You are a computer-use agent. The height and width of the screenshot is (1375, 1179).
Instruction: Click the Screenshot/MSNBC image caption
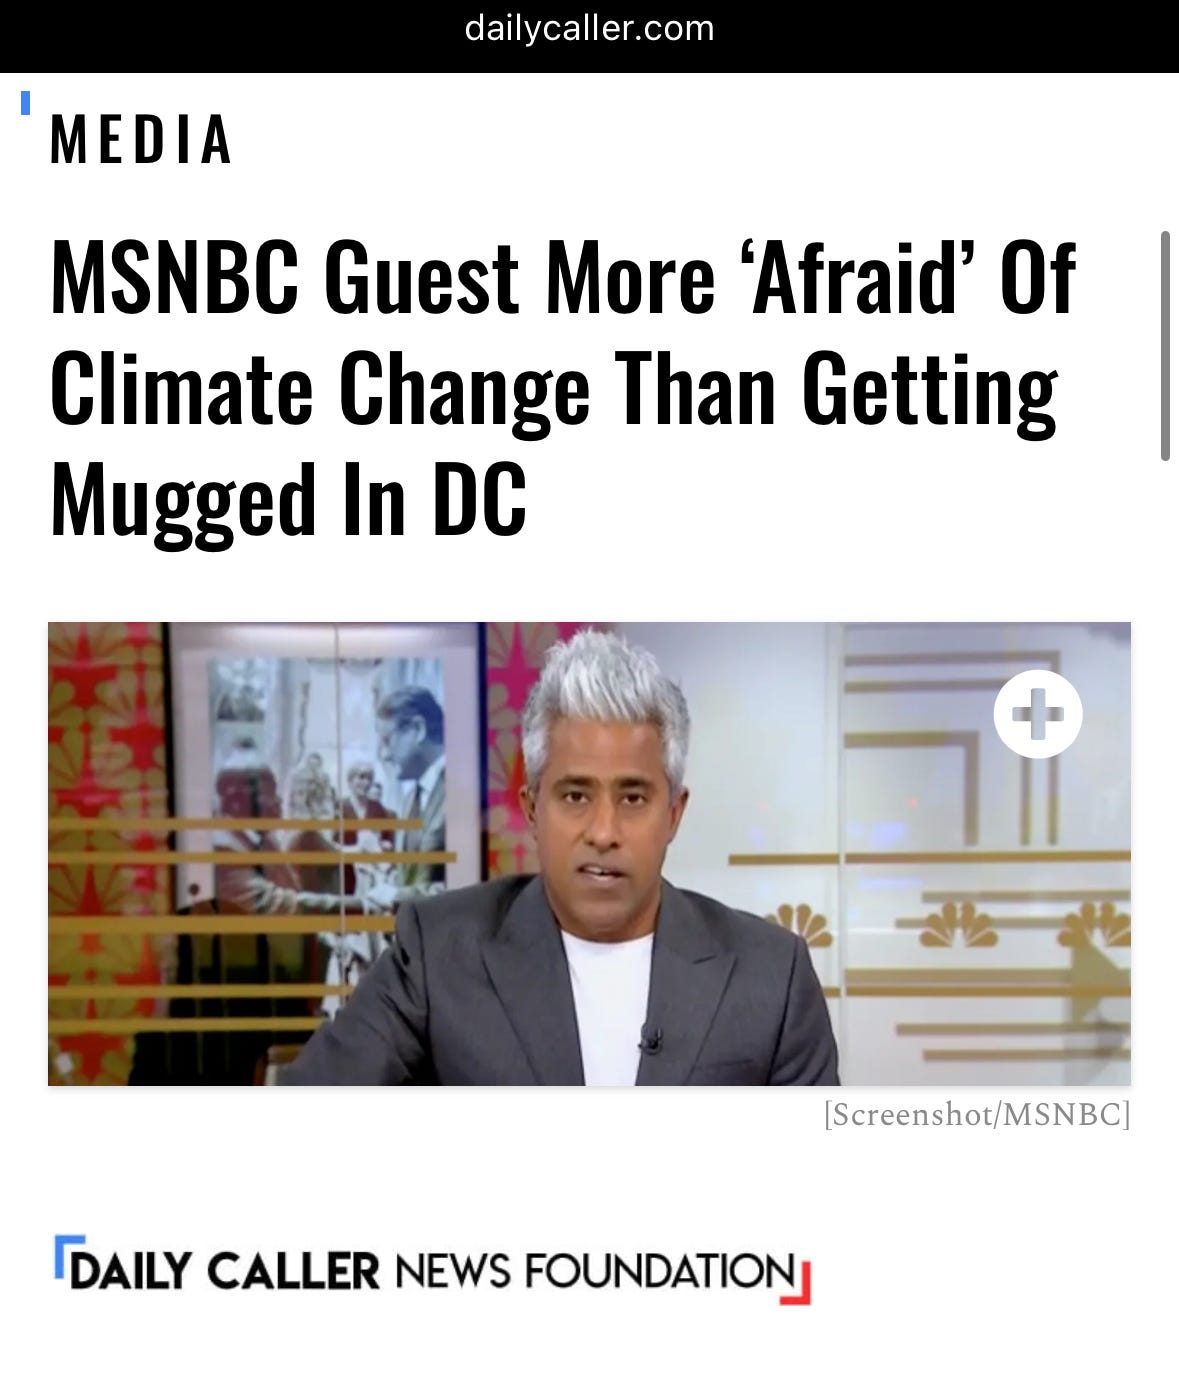[976, 1114]
